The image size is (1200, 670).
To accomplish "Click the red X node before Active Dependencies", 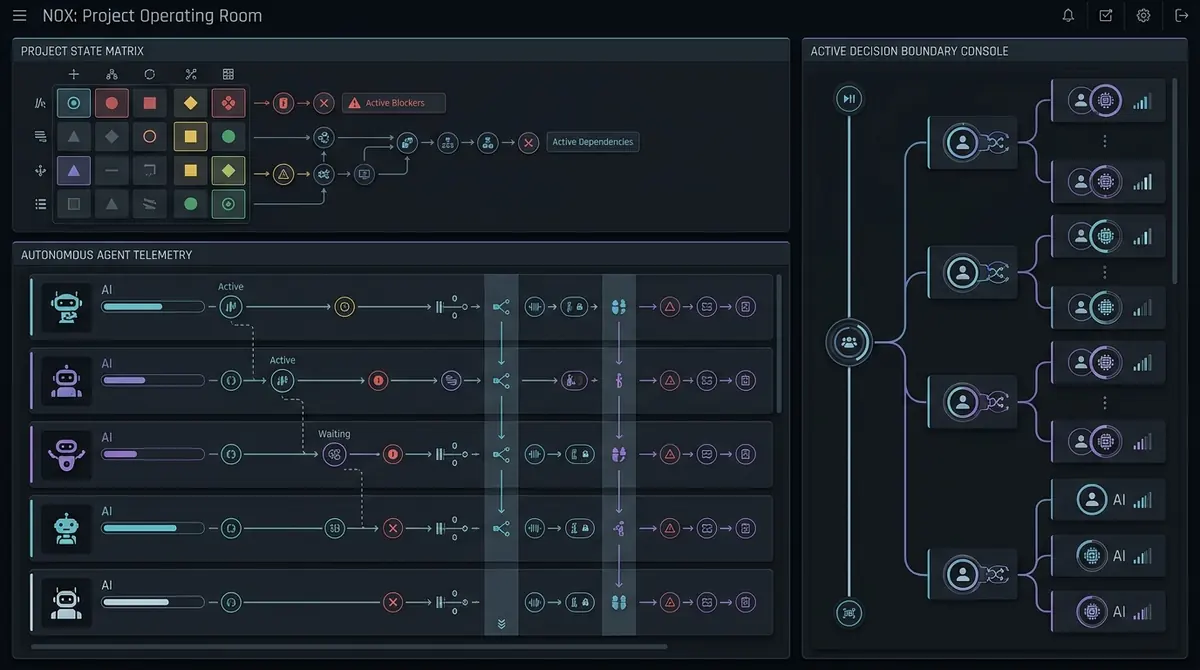I will (529, 143).
